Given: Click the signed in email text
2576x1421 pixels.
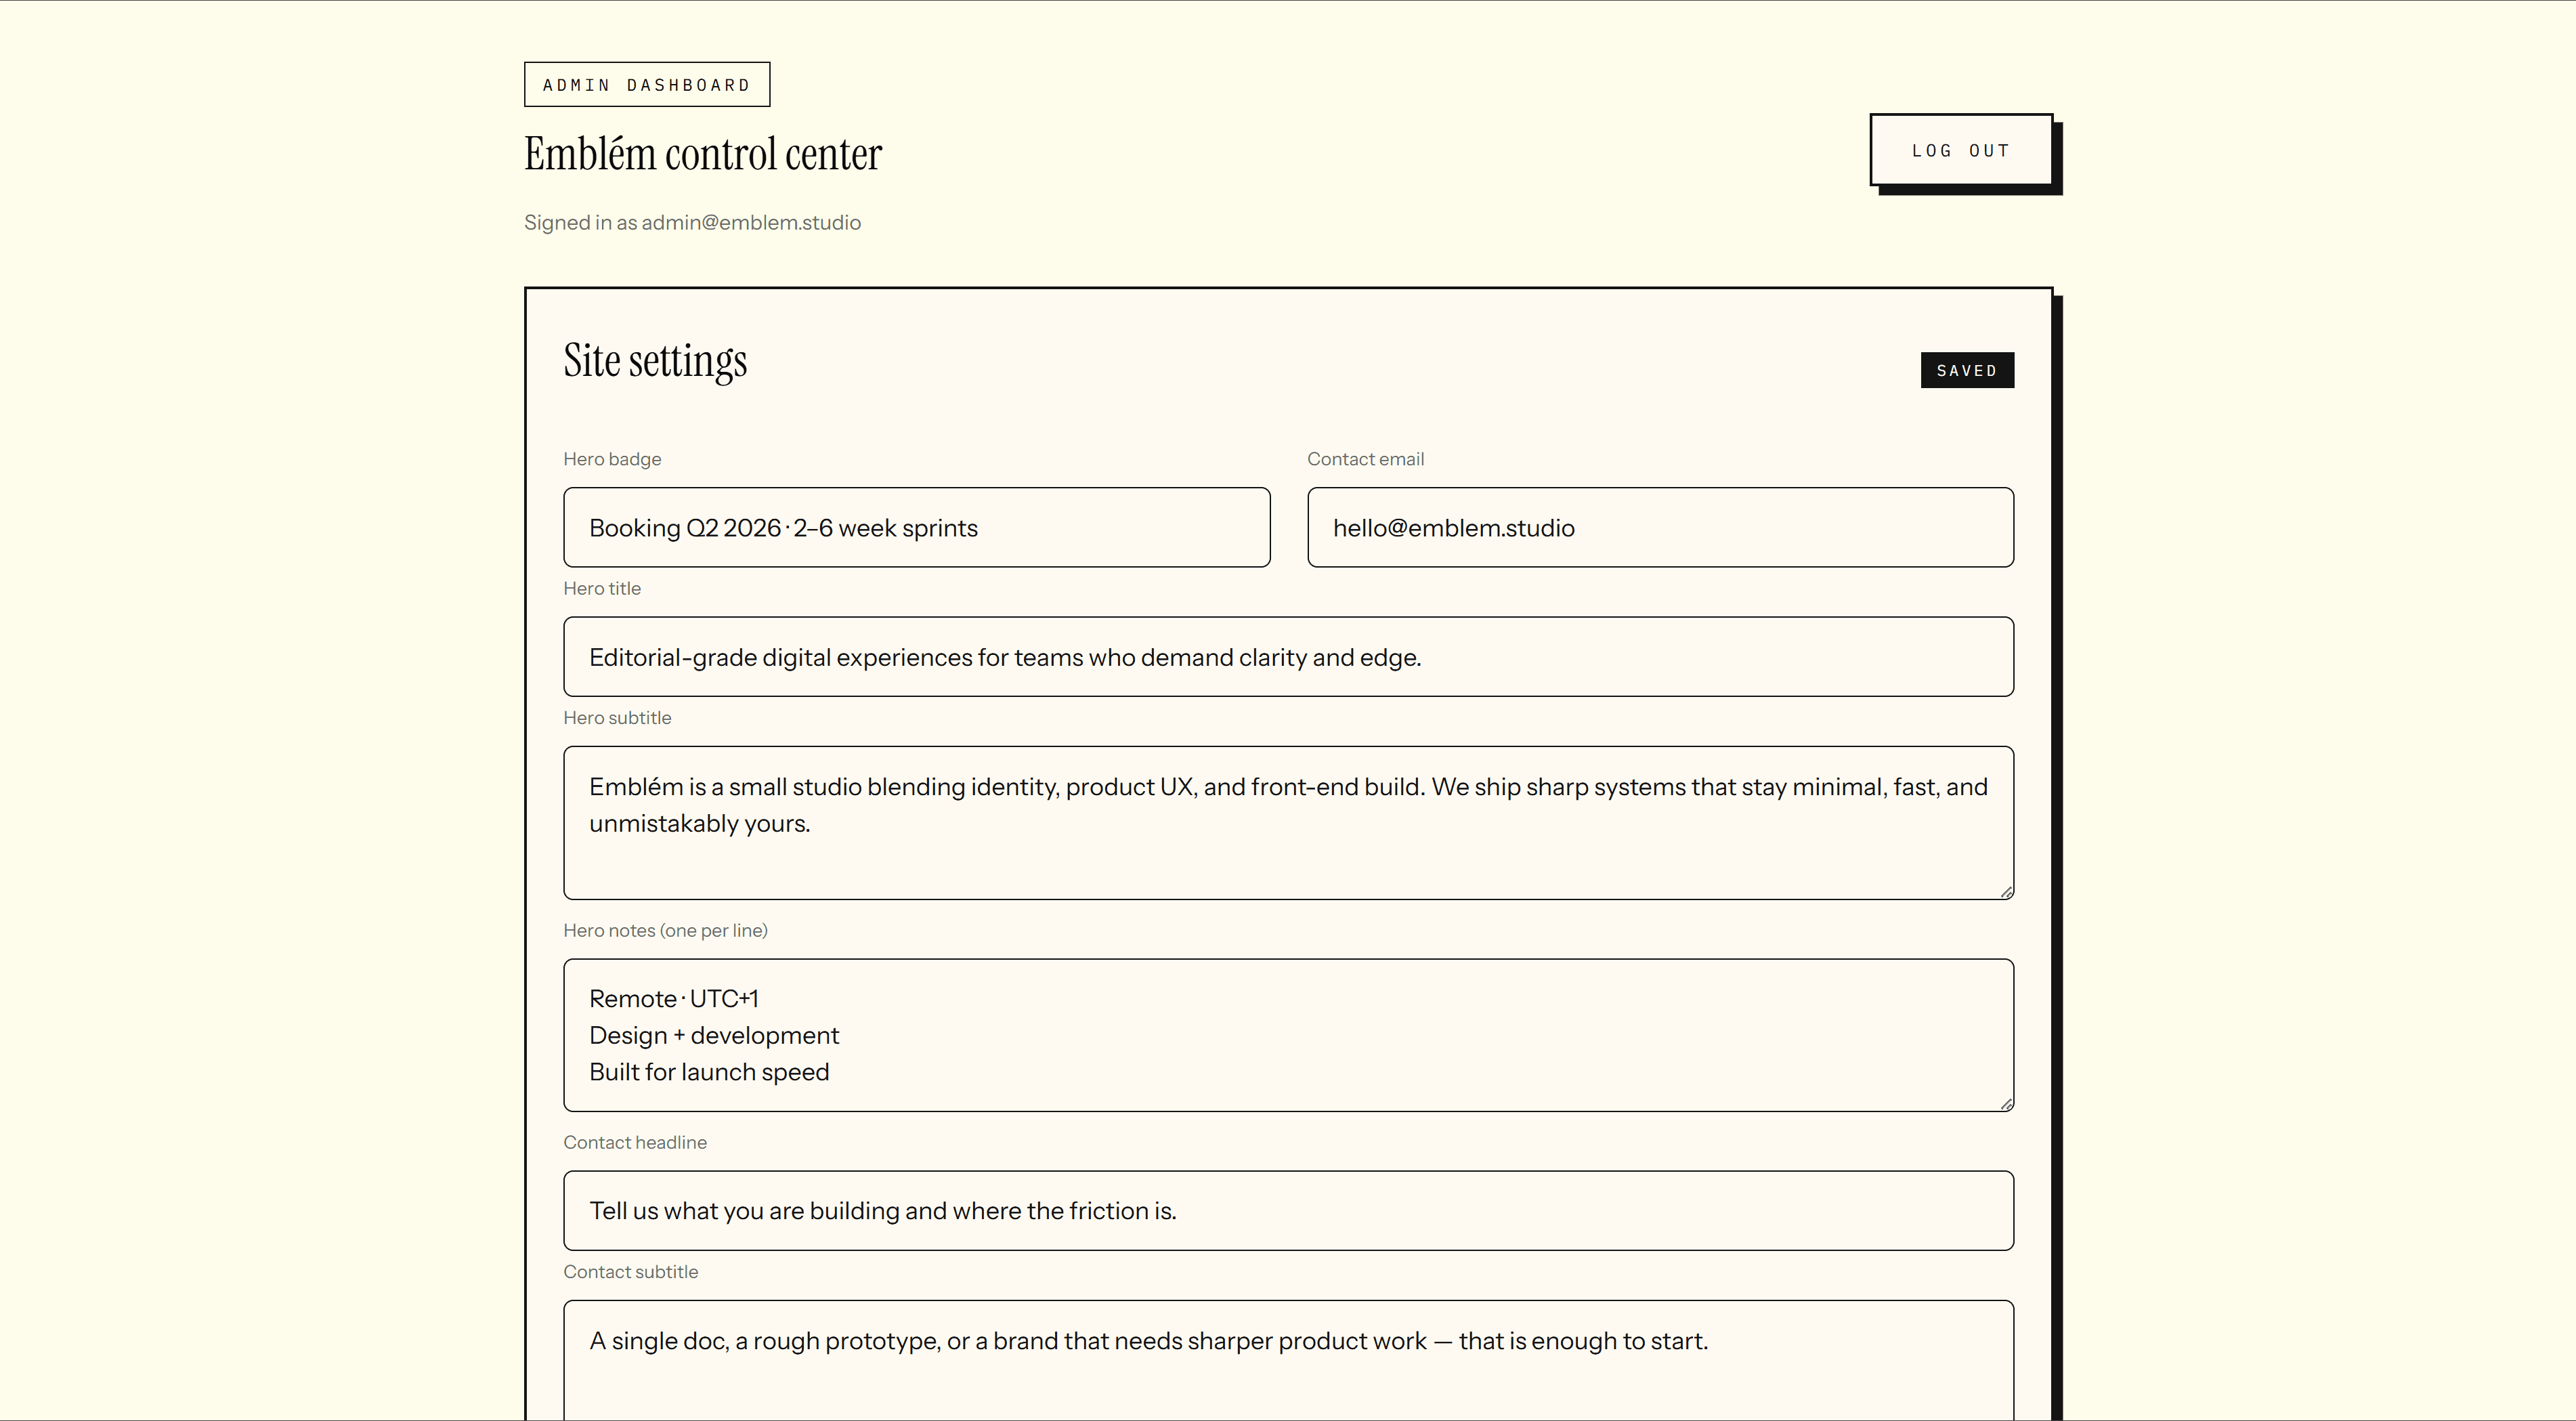Looking at the screenshot, I should [692, 222].
